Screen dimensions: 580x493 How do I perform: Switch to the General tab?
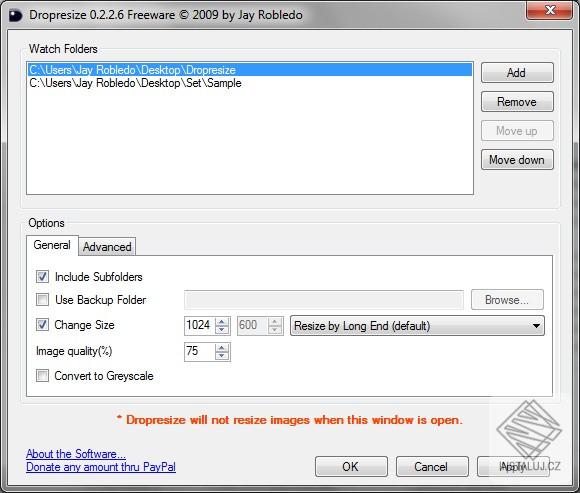click(x=52, y=245)
